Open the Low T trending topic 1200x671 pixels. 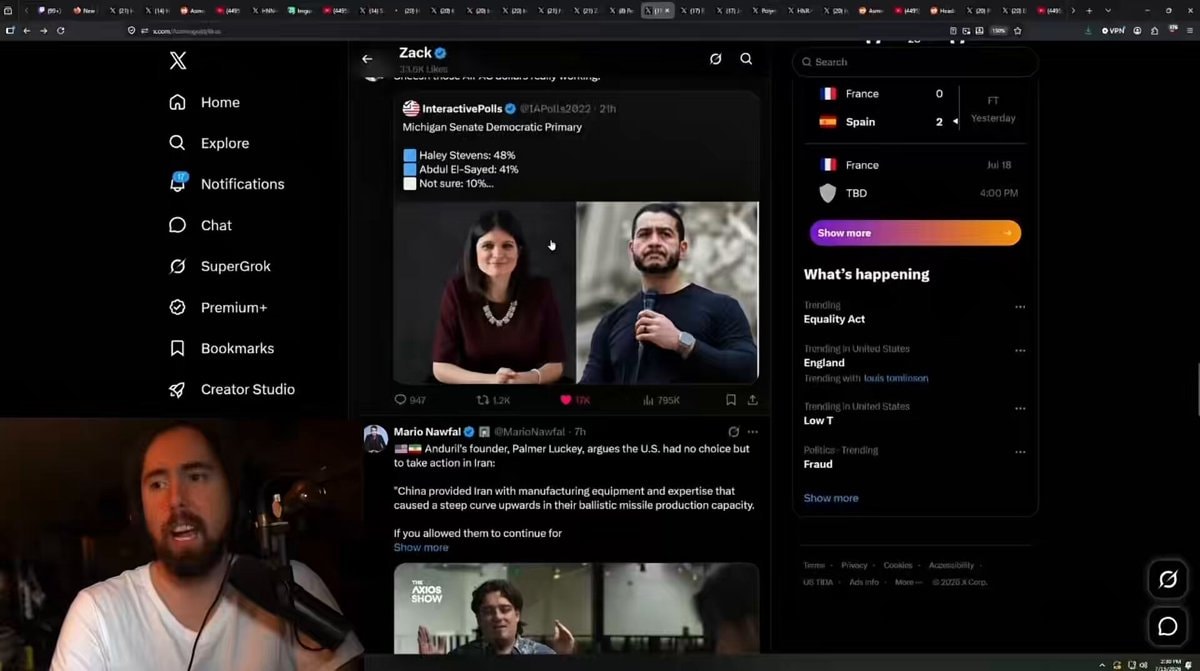(x=819, y=421)
